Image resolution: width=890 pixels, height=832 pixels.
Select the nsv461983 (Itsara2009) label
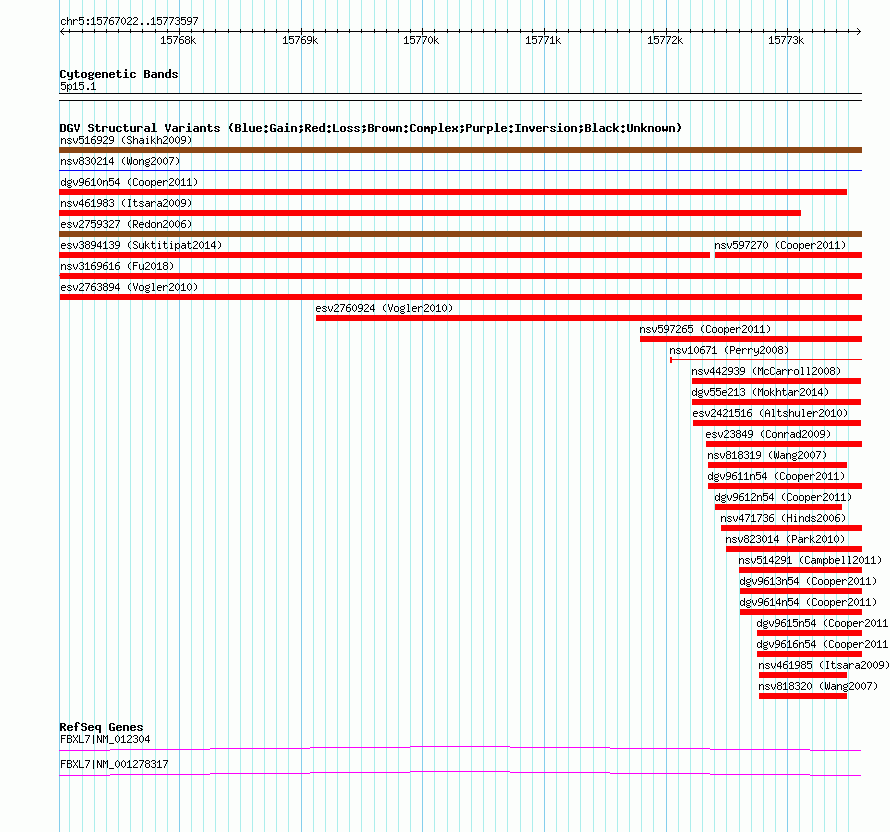126,203
